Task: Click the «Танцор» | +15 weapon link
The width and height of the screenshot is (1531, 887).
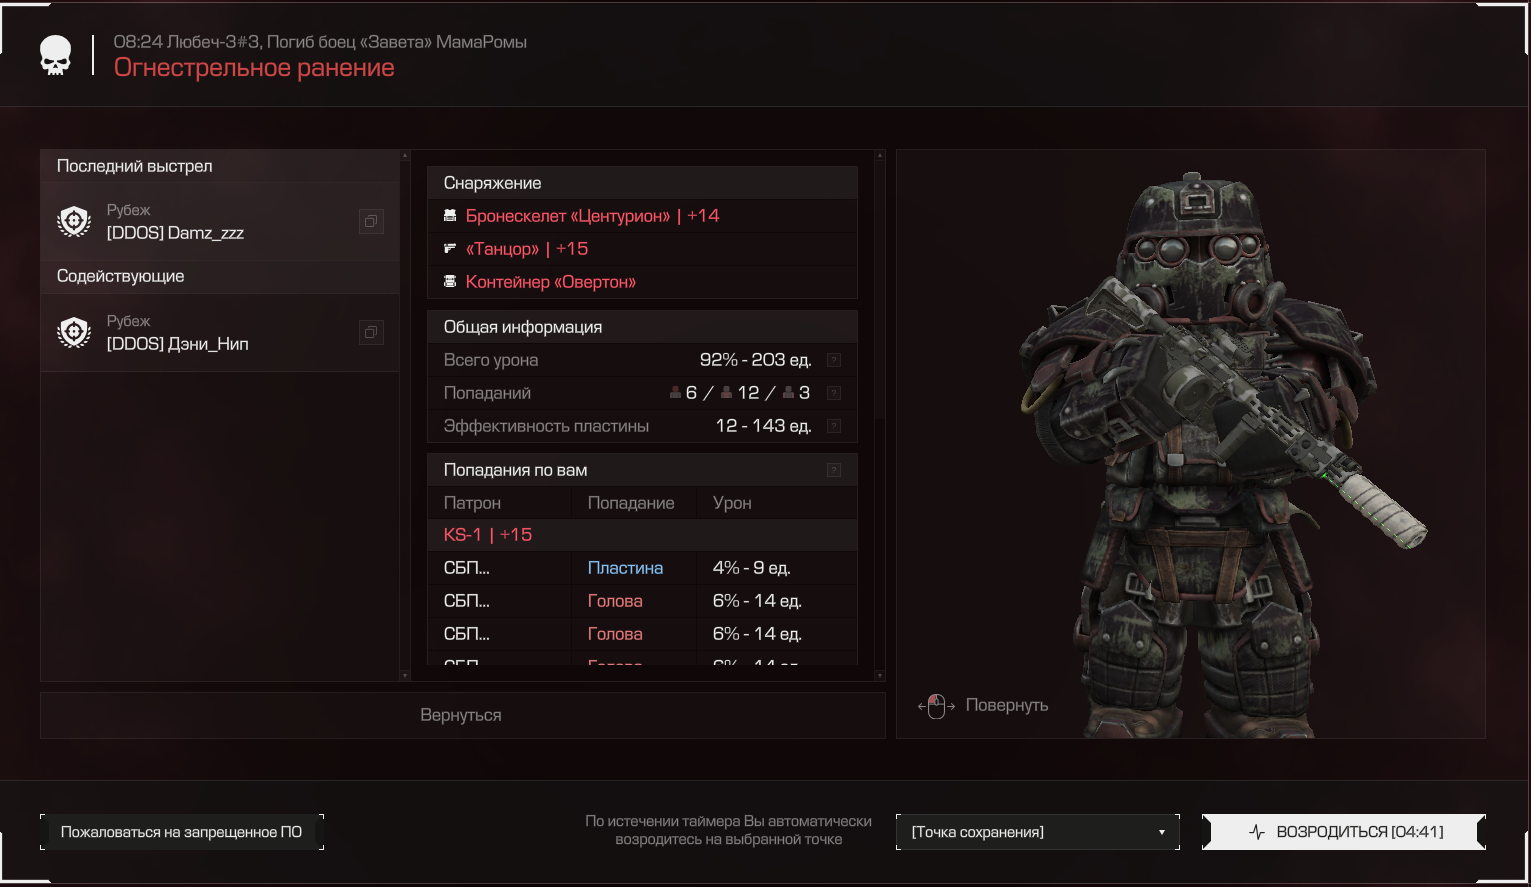Action: click(527, 249)
